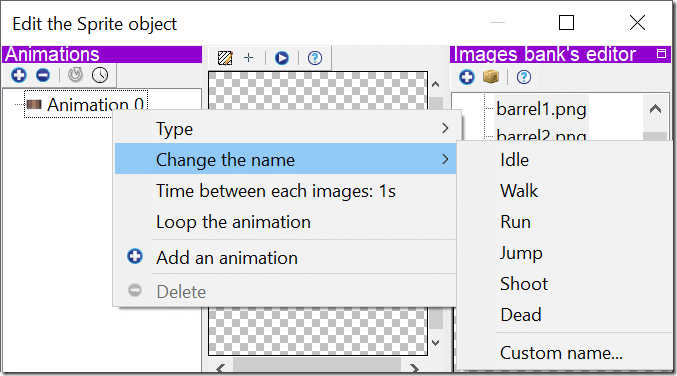Click the small square button on Images bank header
The width and height of the screenshot is (677, 376).
tap(661, 54)
